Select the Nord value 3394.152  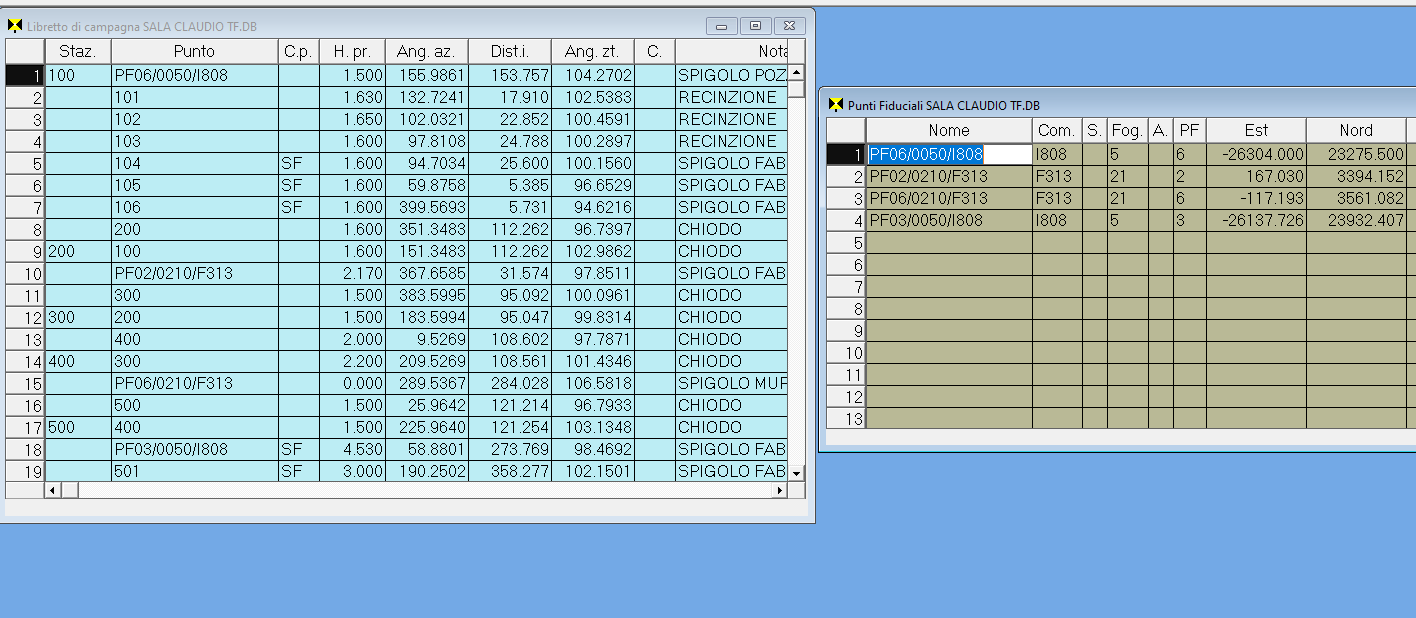(1356, 176)
